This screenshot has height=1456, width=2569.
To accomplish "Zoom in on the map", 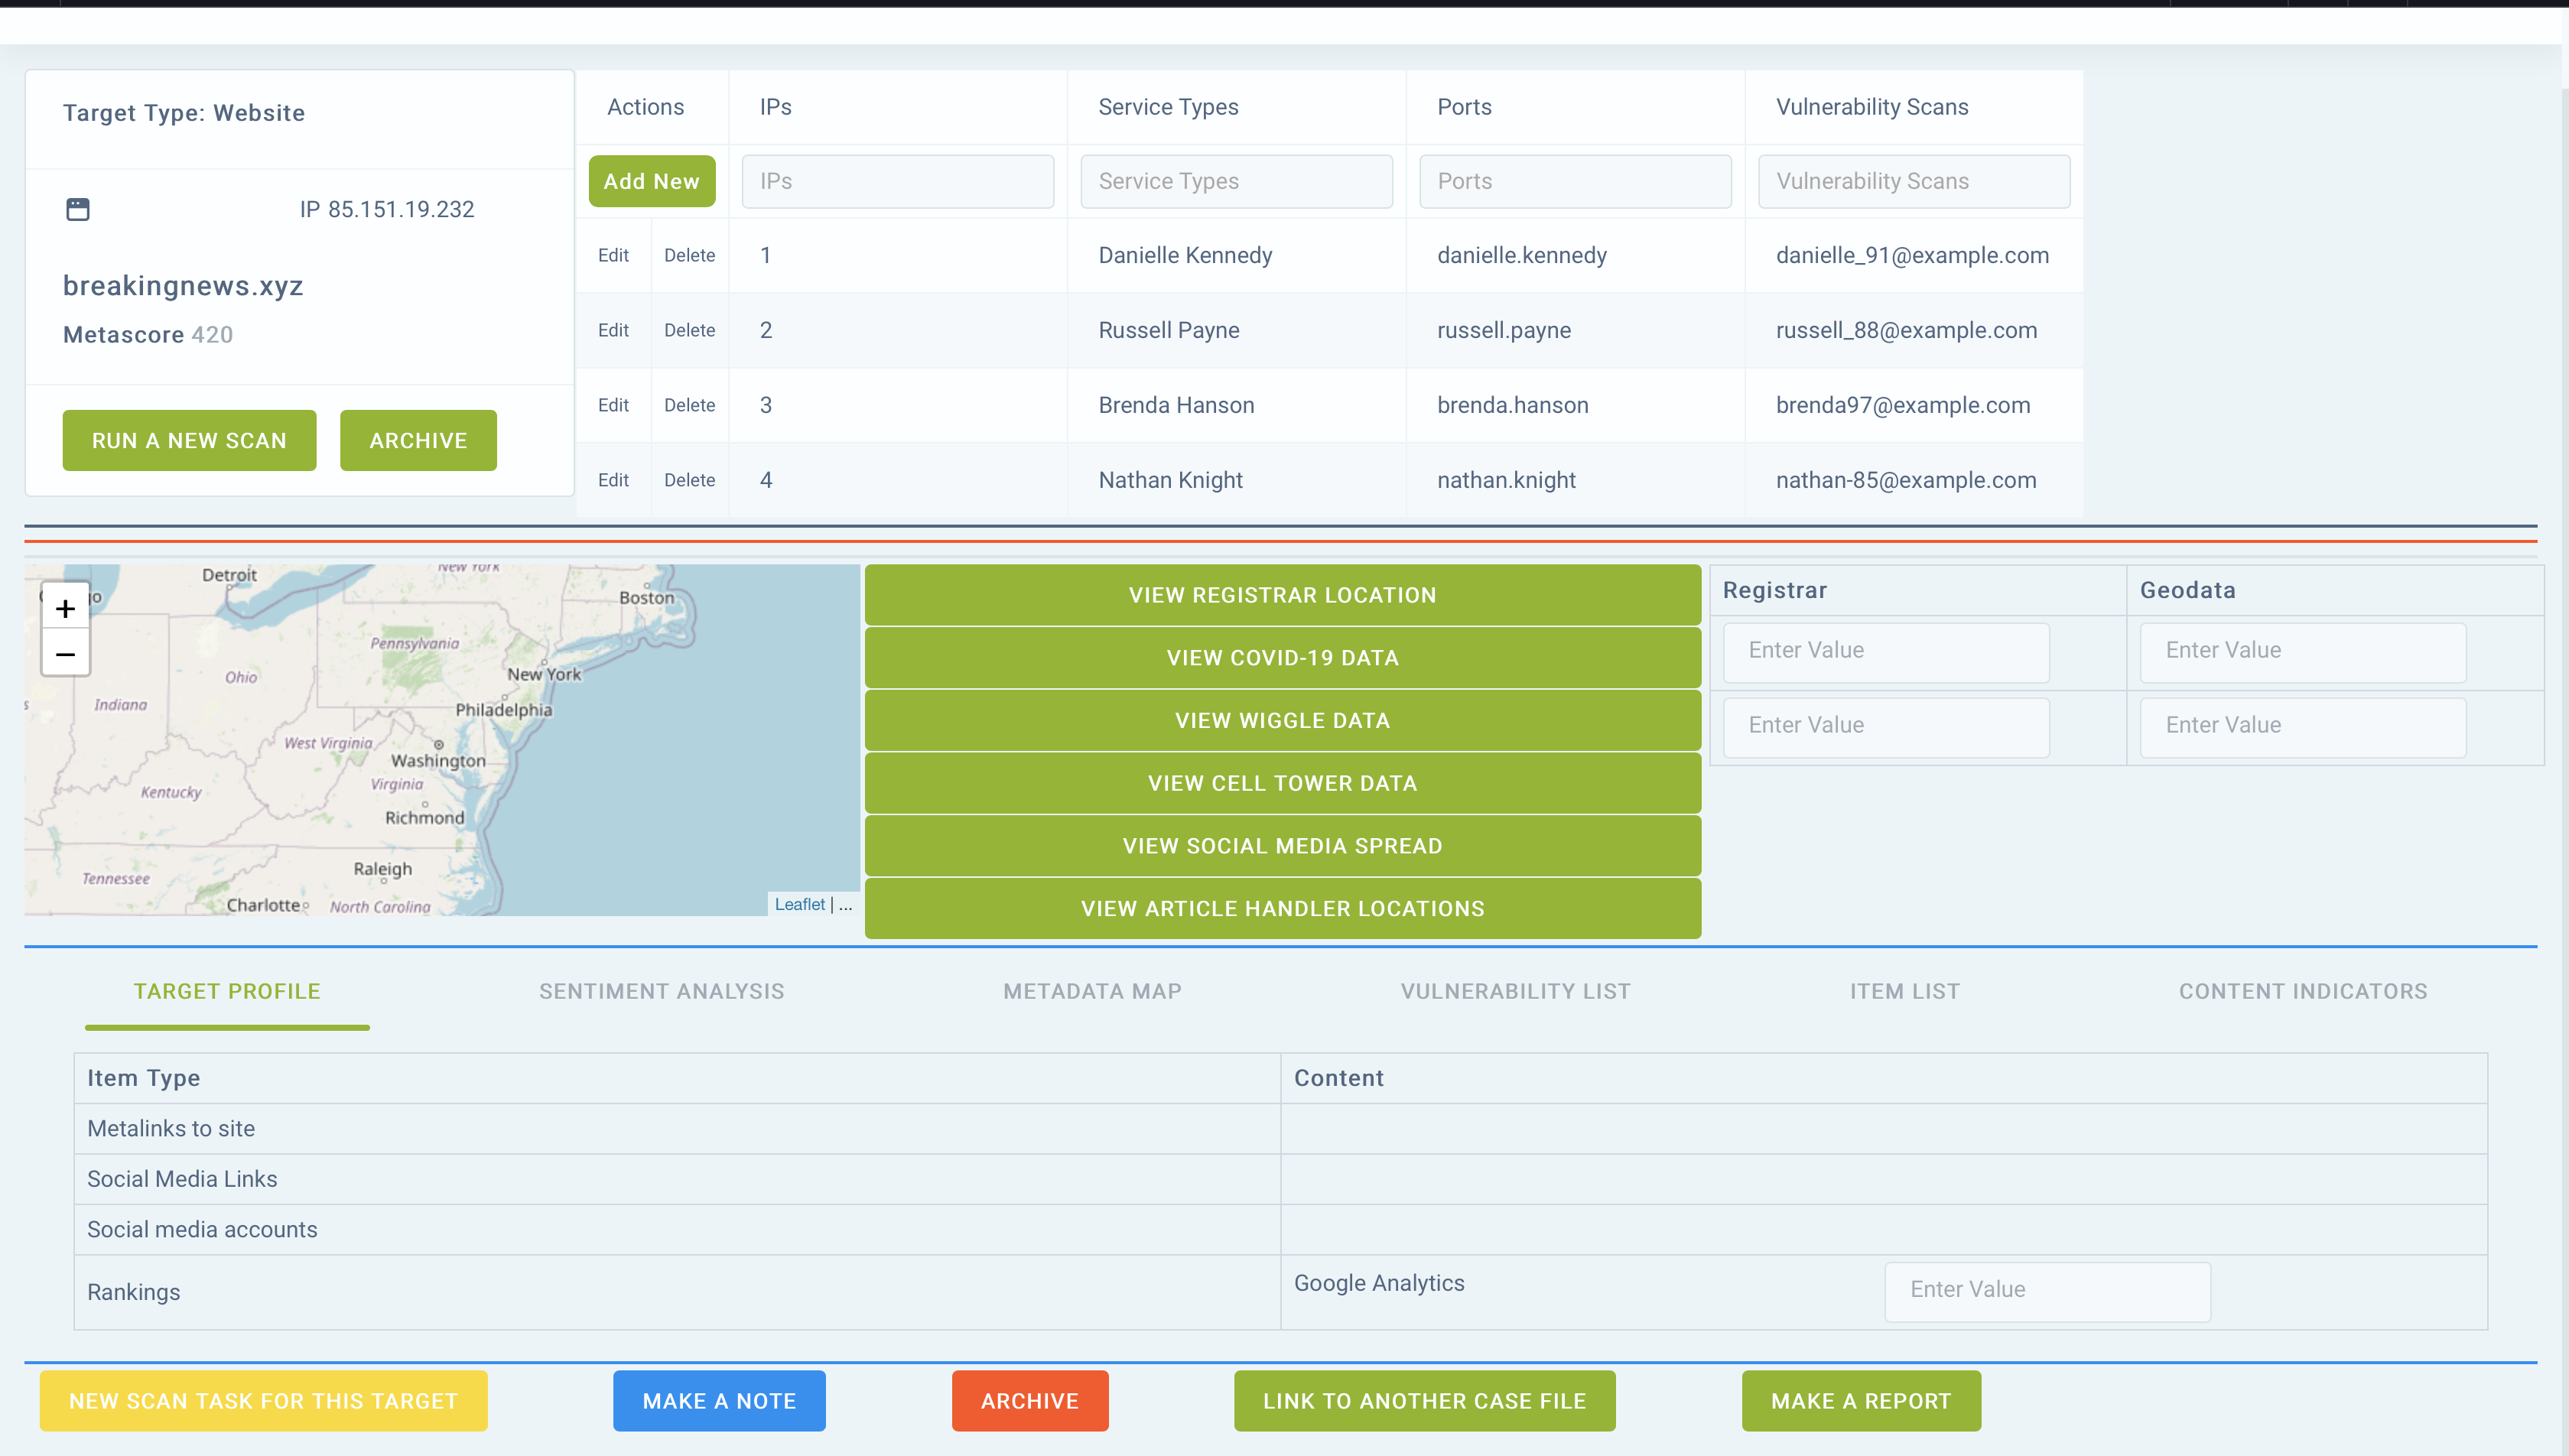I will click(x=65, y=608).
